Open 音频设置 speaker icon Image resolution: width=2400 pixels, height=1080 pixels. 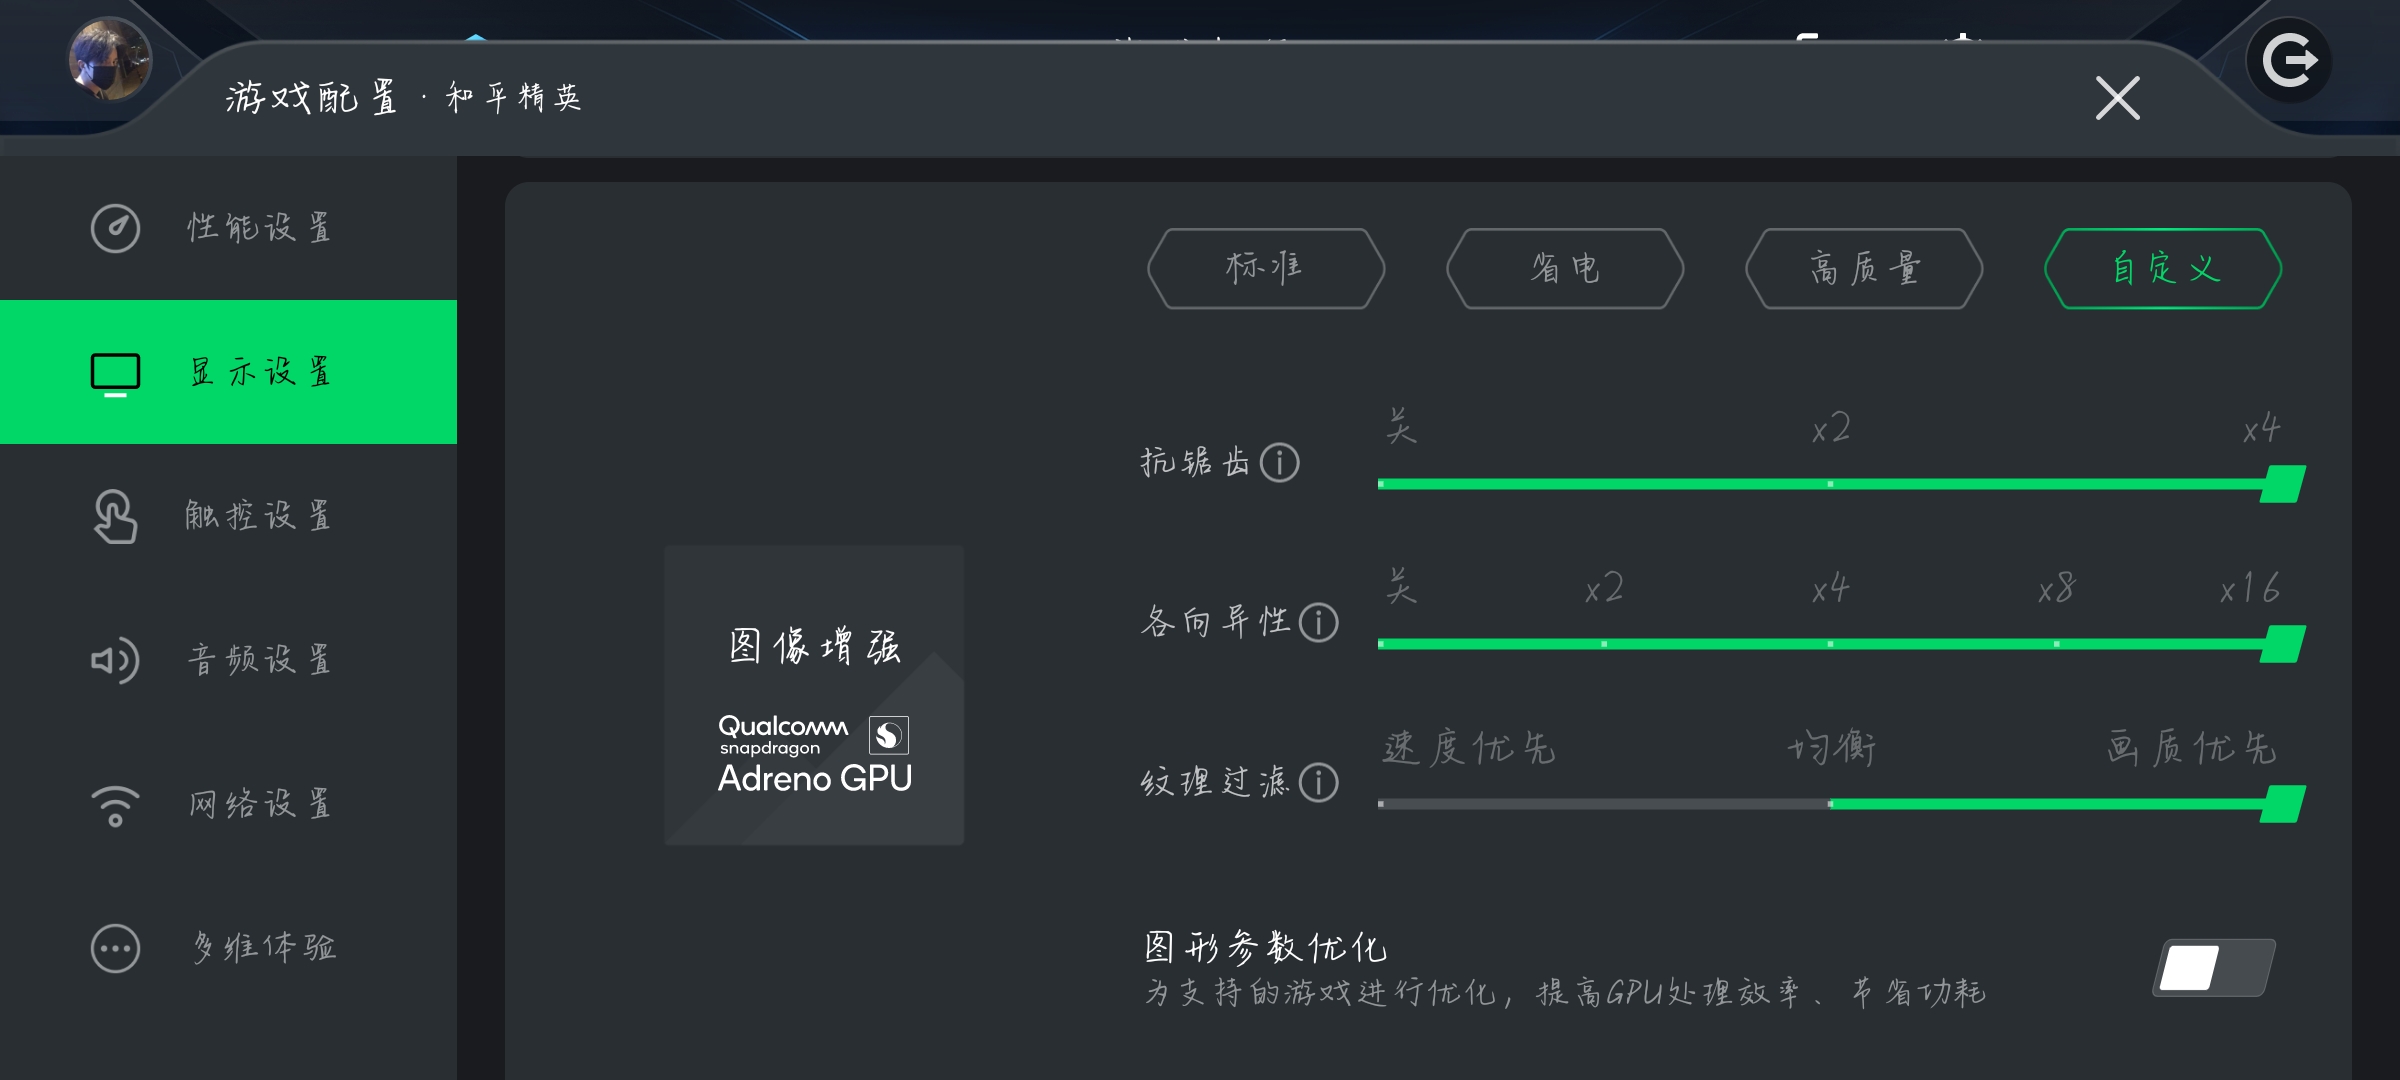(115, 660)
